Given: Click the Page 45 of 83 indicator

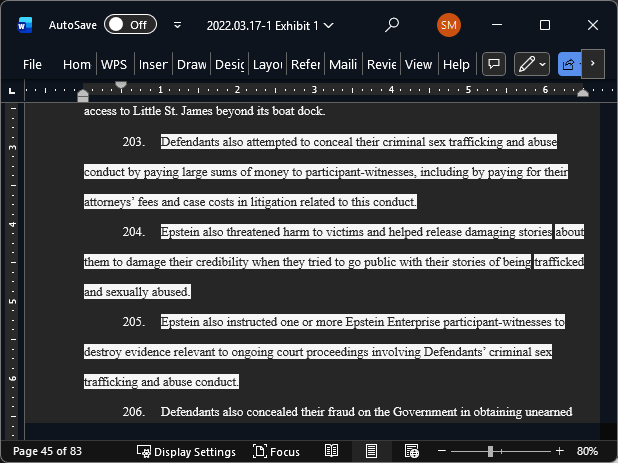Looking at the screenshot, I should pyautogui.click(x=47, y=451).
